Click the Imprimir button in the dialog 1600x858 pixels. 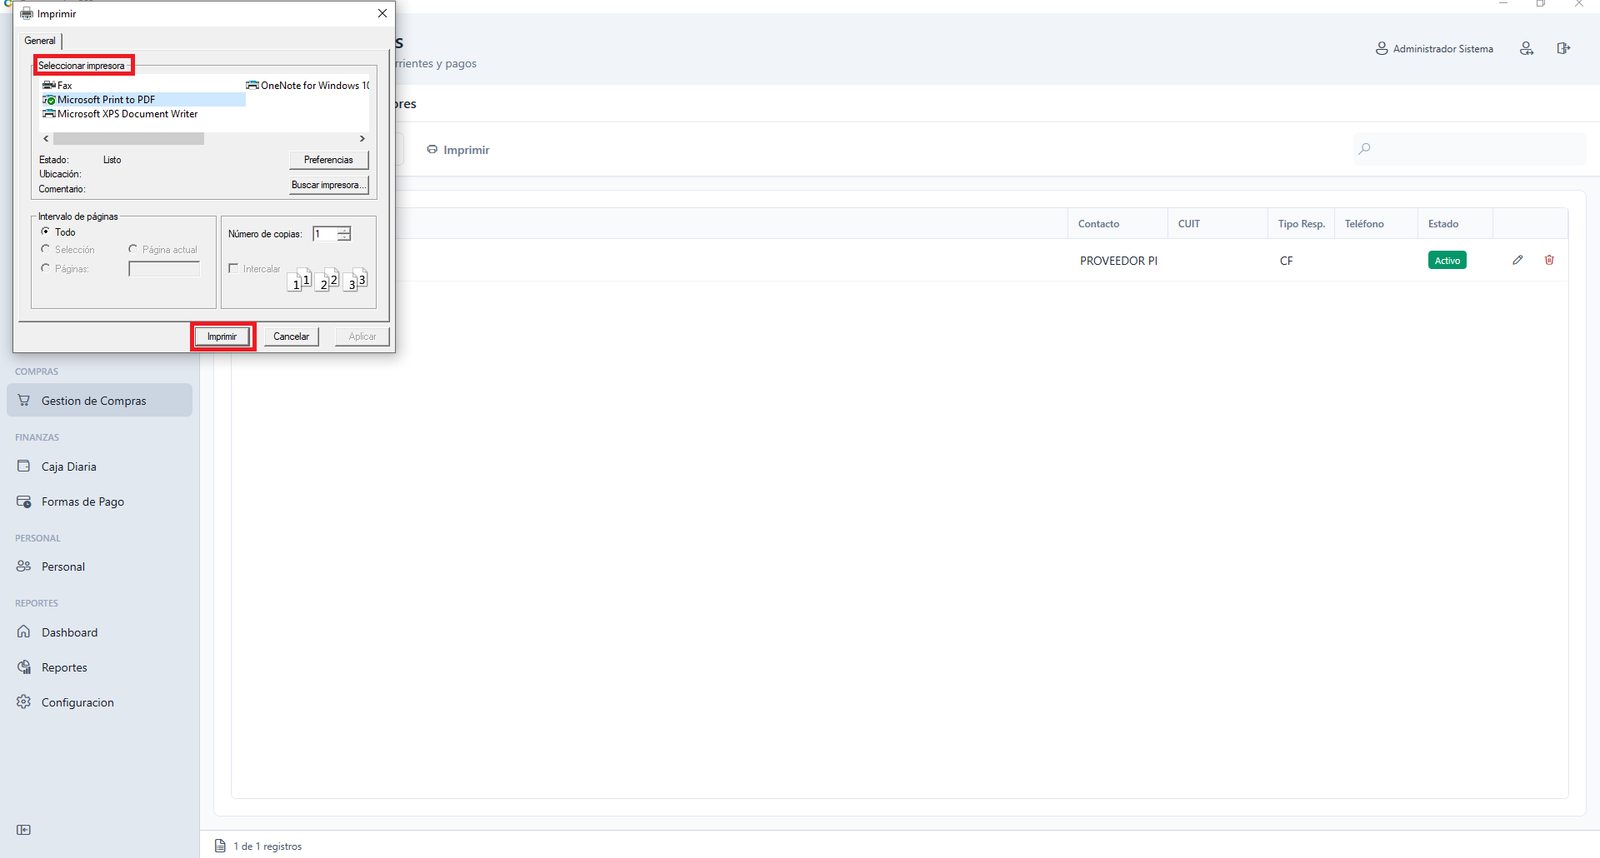click(x=222, y=336)
